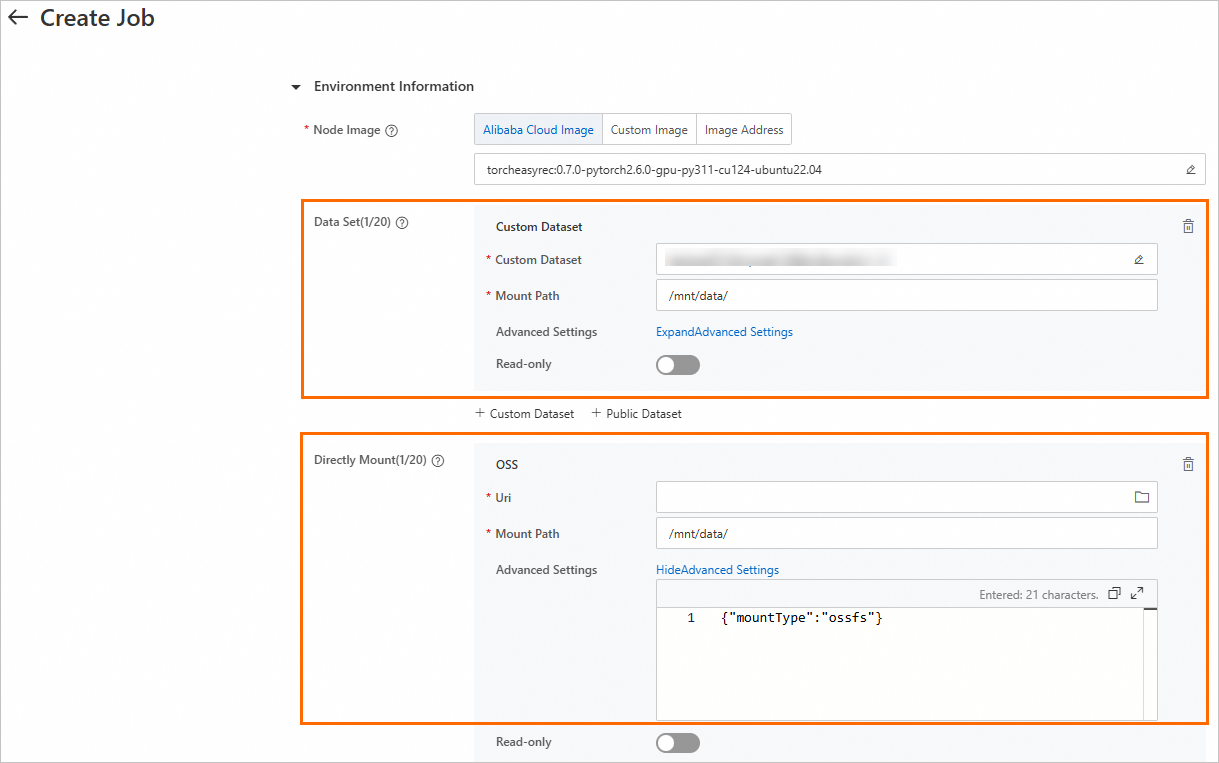Screen dimensions: 1219x763
Task: Toggle Read-only switch for OSS mount
Action: click(678, 743)
